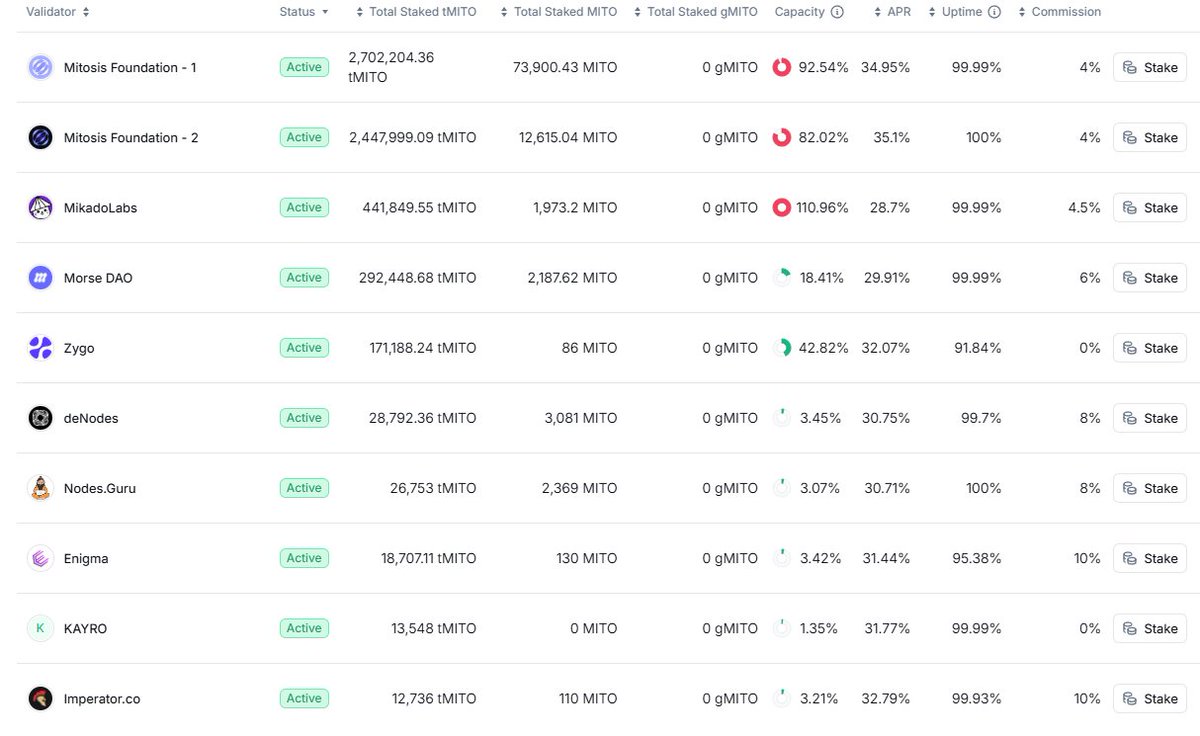Click the 13,548 tMITO value
Screen dimensions: 1200x736
point(434,628)
